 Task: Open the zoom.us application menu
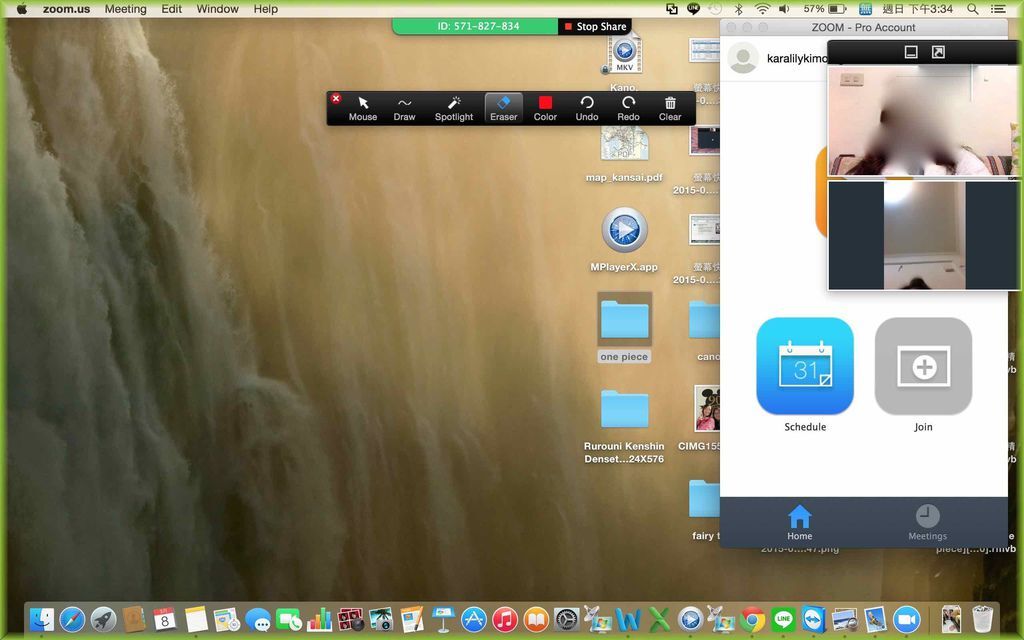(x=67, y=9)
